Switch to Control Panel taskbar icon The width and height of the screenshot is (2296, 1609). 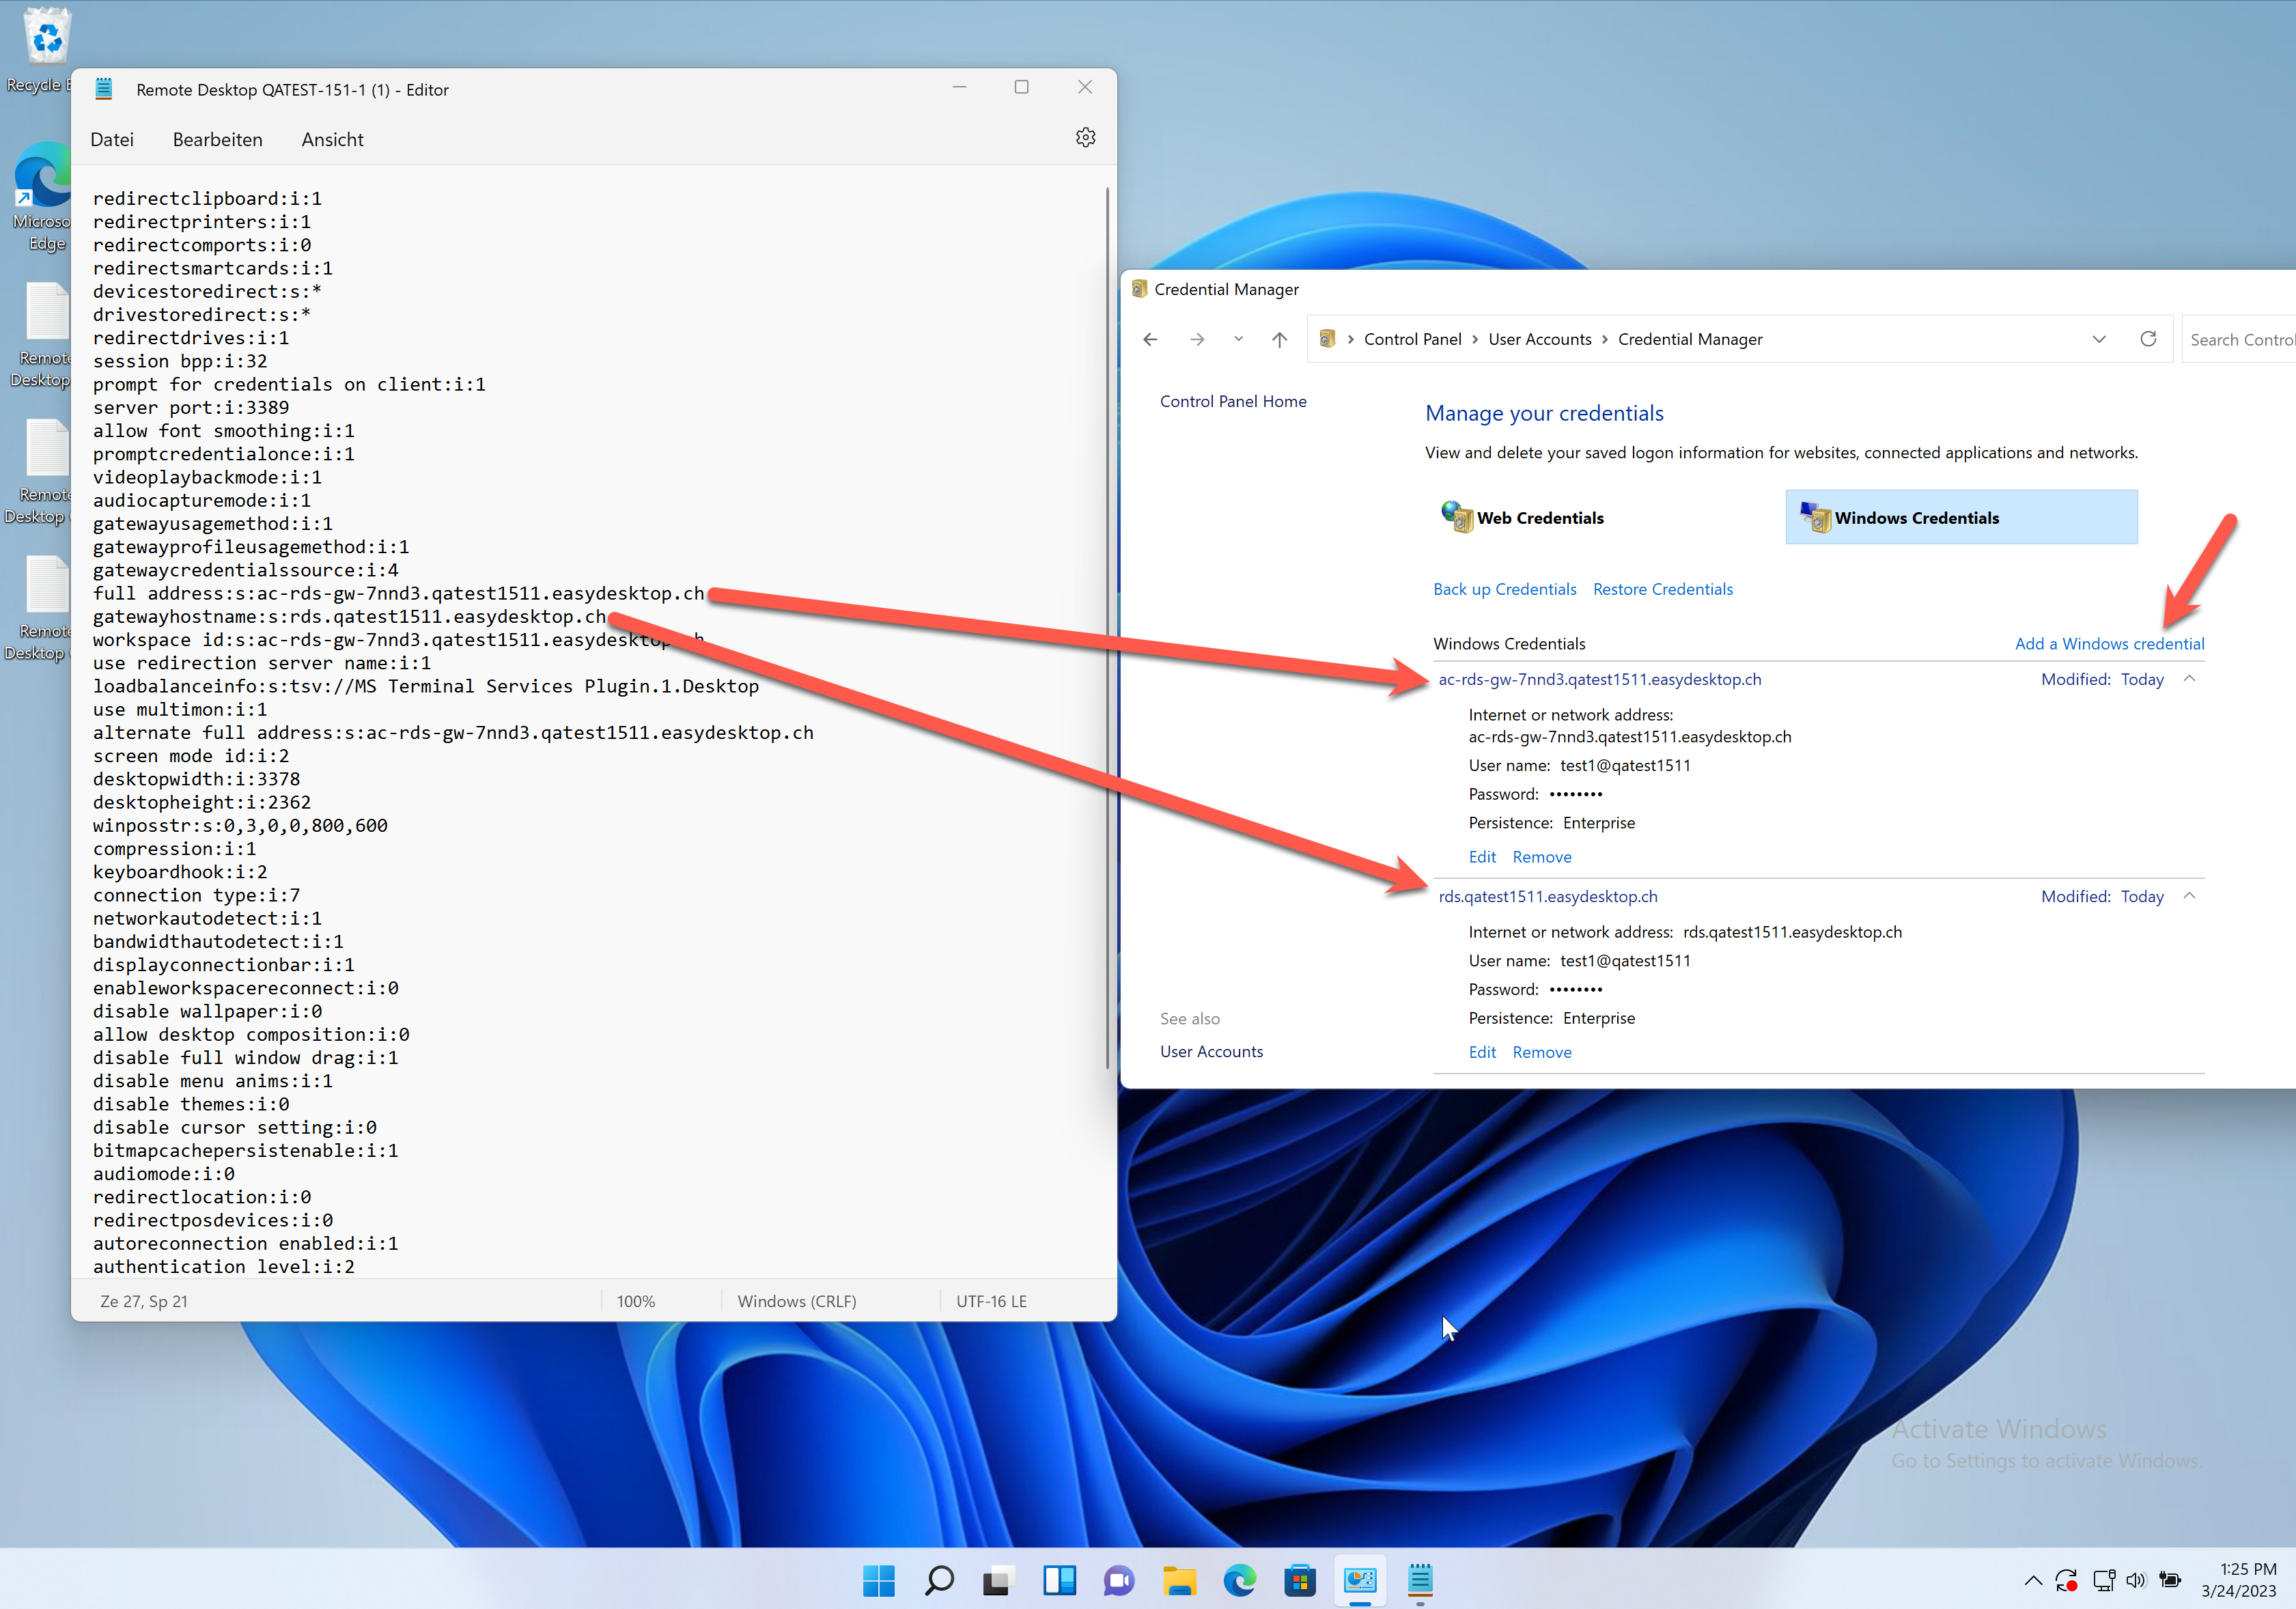point(1360,1580)
